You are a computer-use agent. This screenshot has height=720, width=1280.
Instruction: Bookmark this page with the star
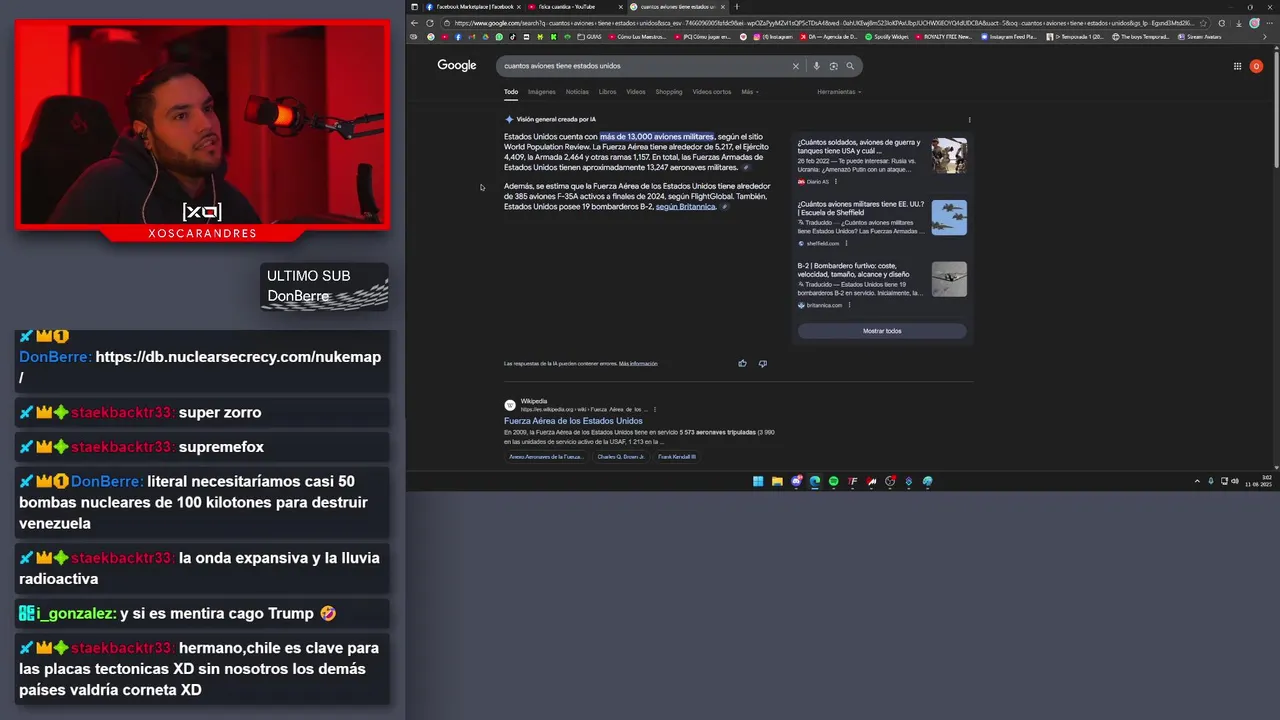click(x=1205, y=22)
